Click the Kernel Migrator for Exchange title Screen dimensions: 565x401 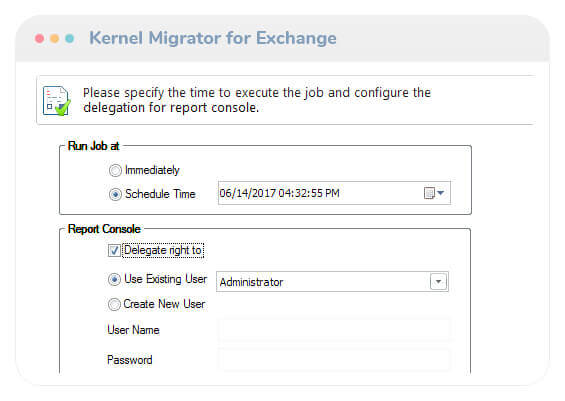(x=213, y=38)
